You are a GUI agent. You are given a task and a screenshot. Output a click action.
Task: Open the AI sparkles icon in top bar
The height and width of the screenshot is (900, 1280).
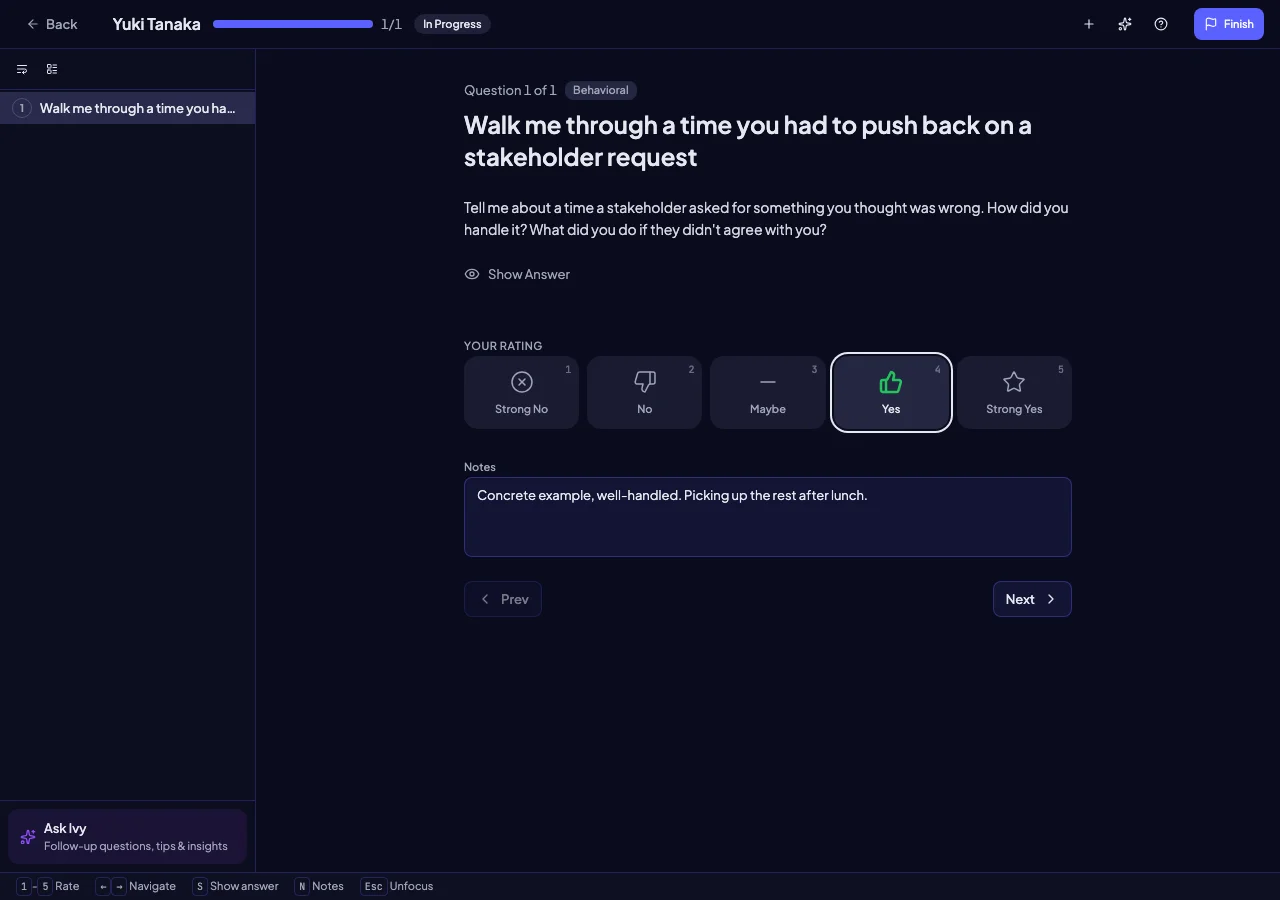(x=1125, y=24)
